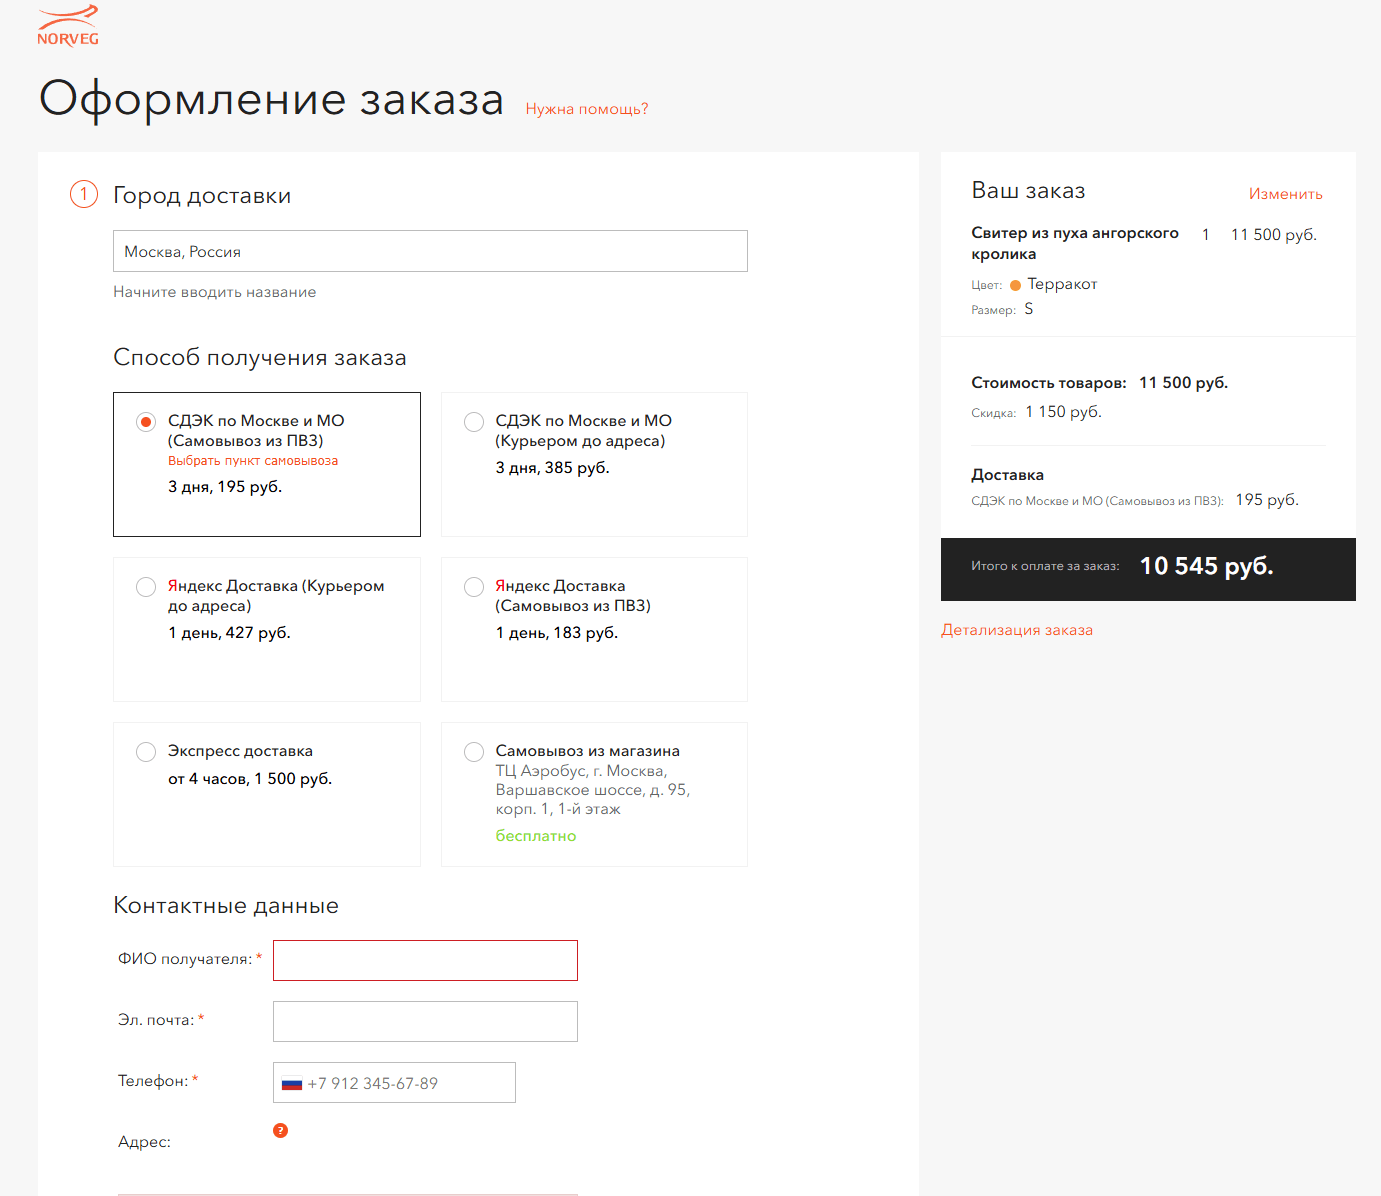This screenshot has height=1196, width=1381.
Task: Click the phone number input field
Action: (410, 1083)
